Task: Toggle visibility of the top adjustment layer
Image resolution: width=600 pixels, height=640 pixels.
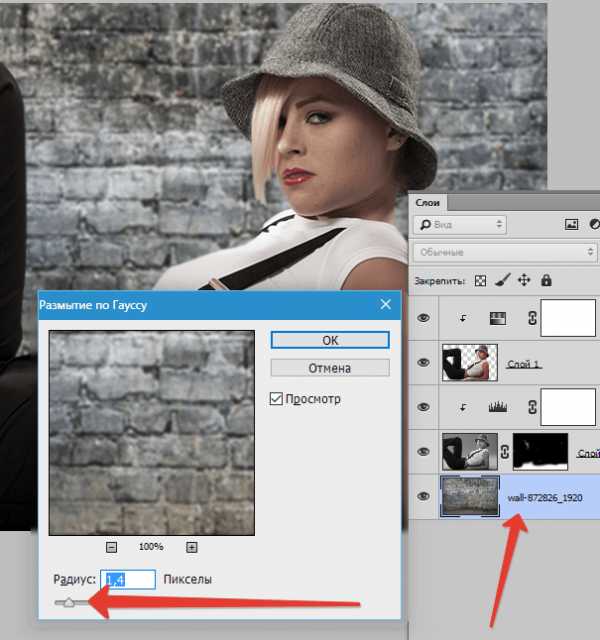Action: [x=424, y=318]
